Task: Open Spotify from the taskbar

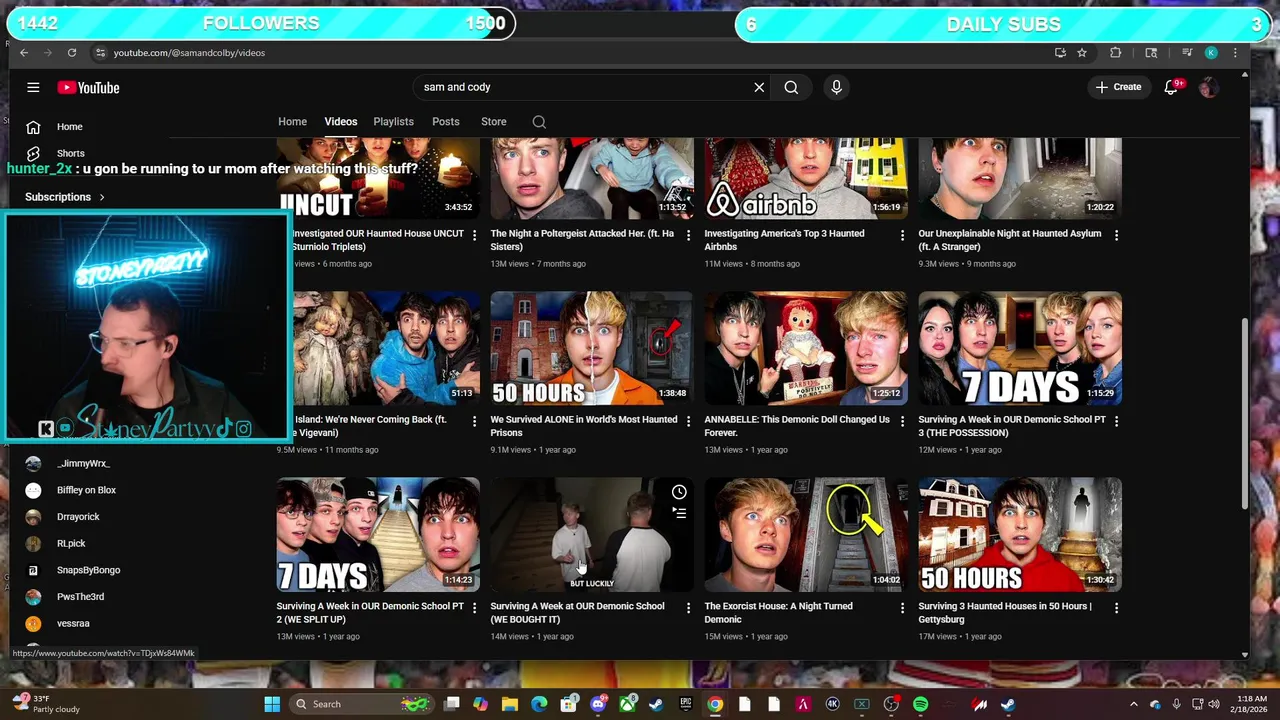Action: (920, 704)
